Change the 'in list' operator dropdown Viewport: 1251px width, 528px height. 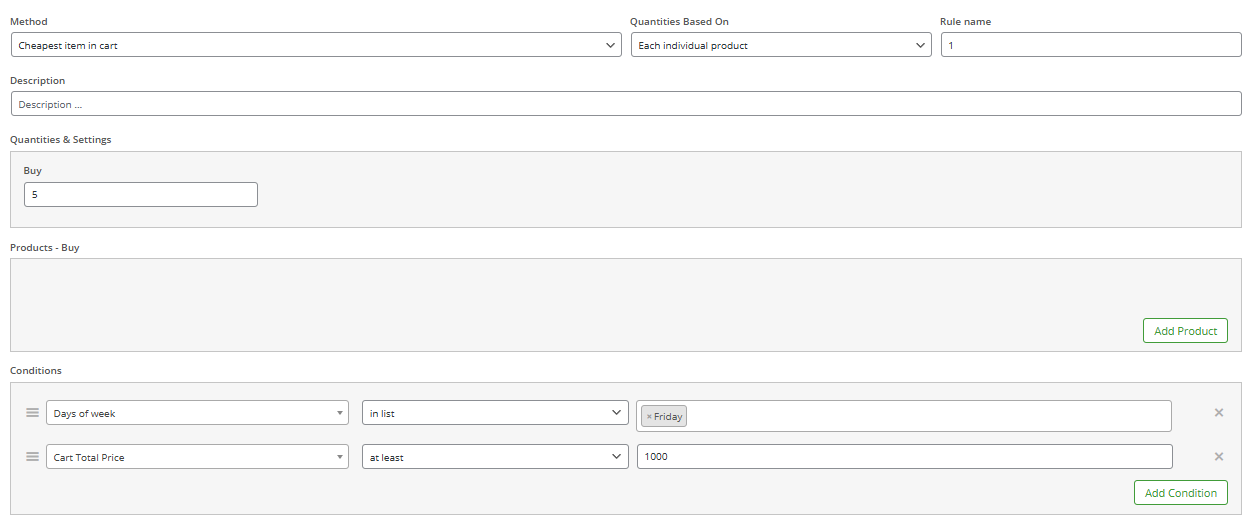click(495, 413)
